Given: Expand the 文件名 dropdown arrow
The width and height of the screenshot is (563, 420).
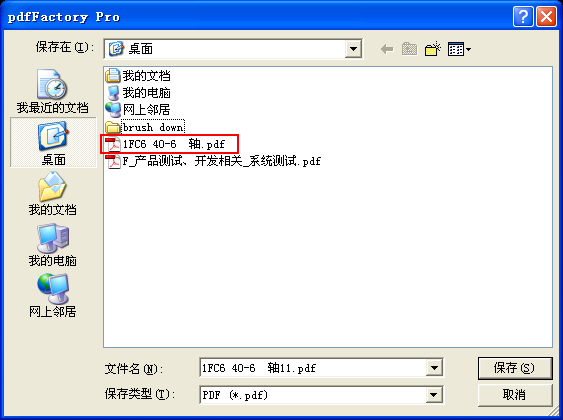Looking at the screenshot, I should pyautogui.click(x=434, y=368).
